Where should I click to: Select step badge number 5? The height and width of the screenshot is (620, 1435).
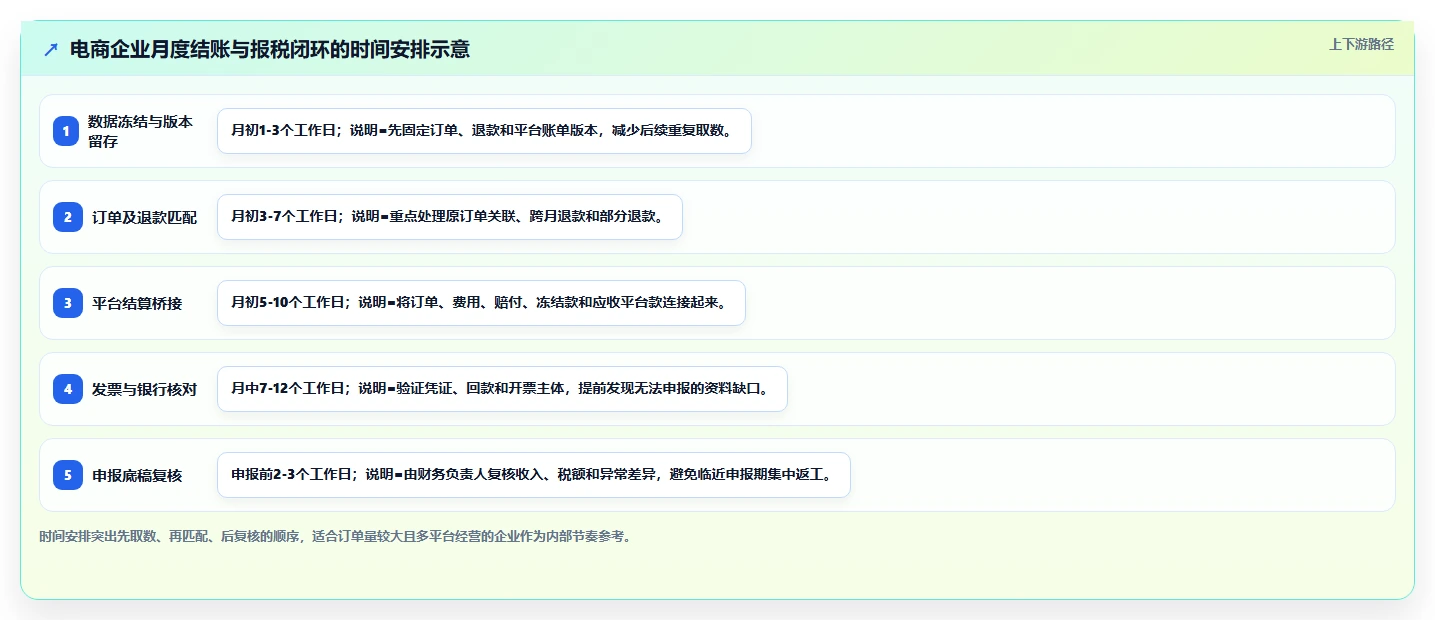[x=68, y=475]
